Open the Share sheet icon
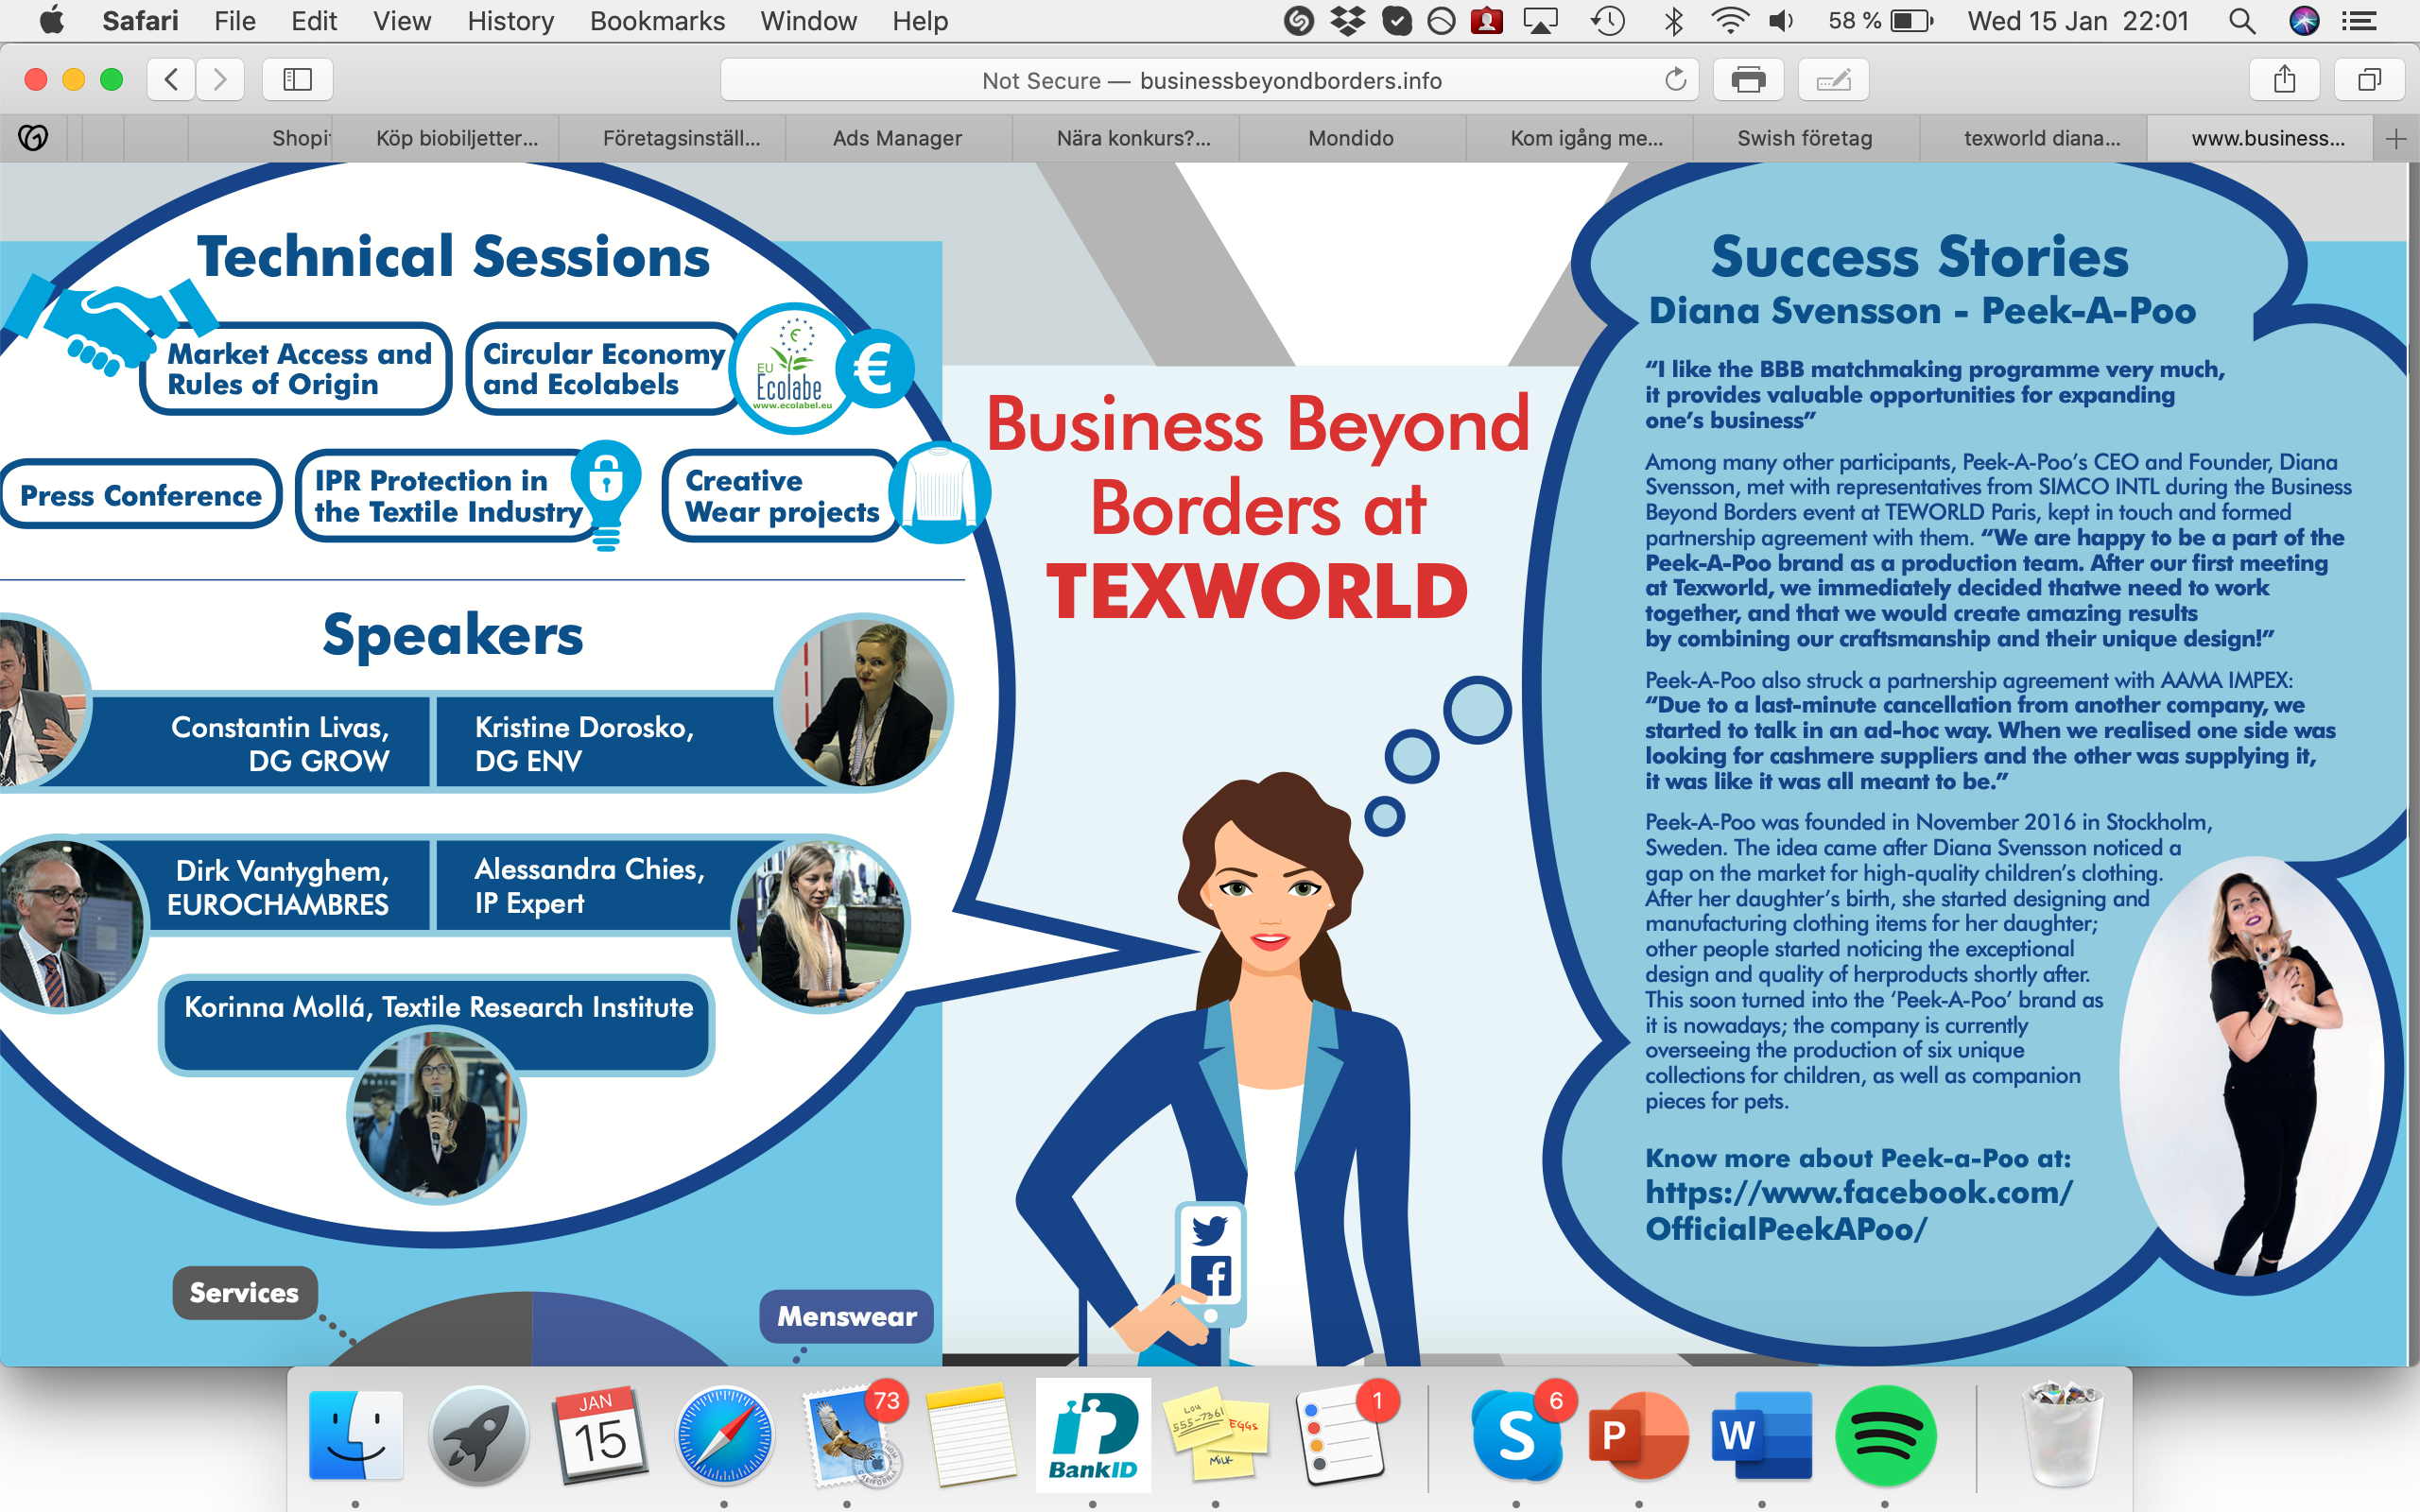This screenshot has height=1512, width=2420. click(2284, 80)
